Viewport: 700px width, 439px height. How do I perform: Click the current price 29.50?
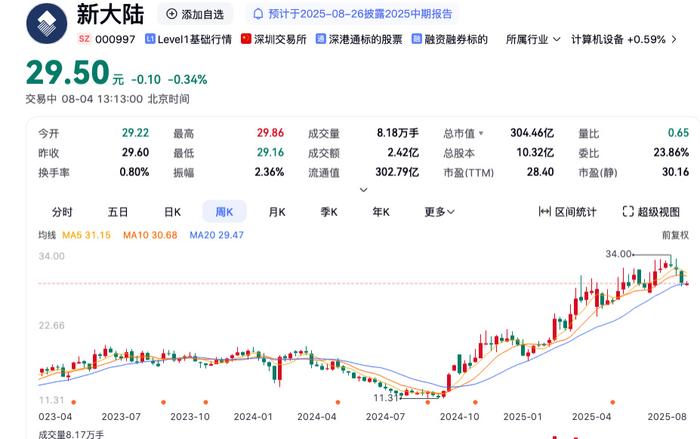click(68, 73)
